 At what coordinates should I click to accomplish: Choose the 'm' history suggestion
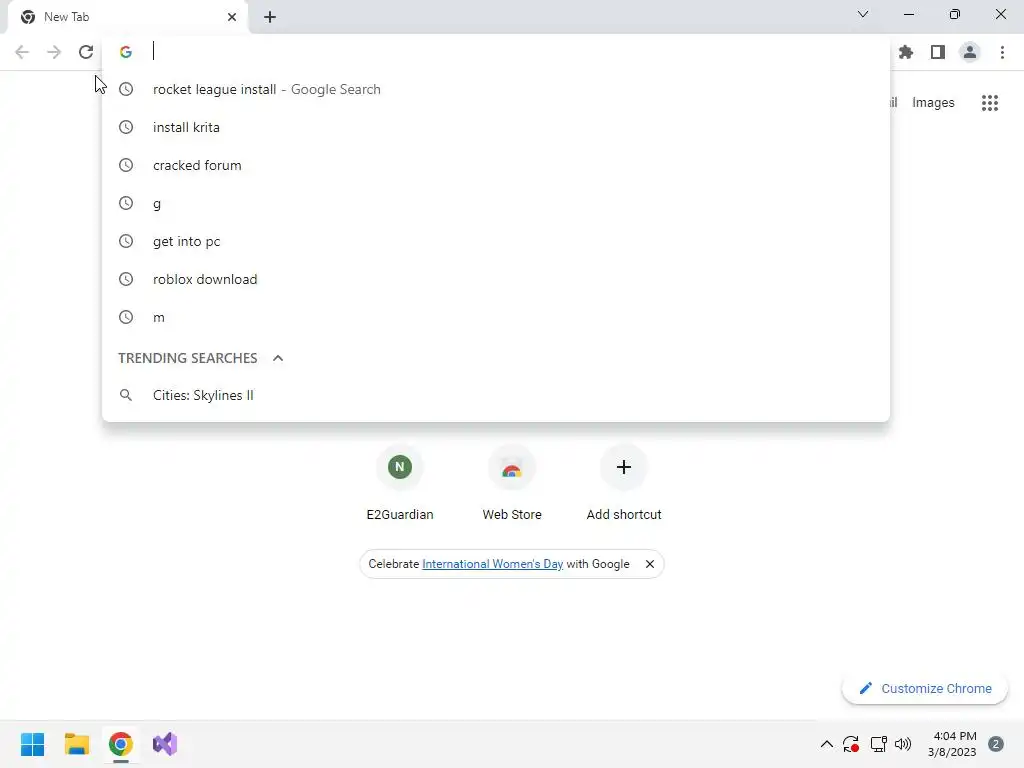pyautogui.click(x=496, y=317)
